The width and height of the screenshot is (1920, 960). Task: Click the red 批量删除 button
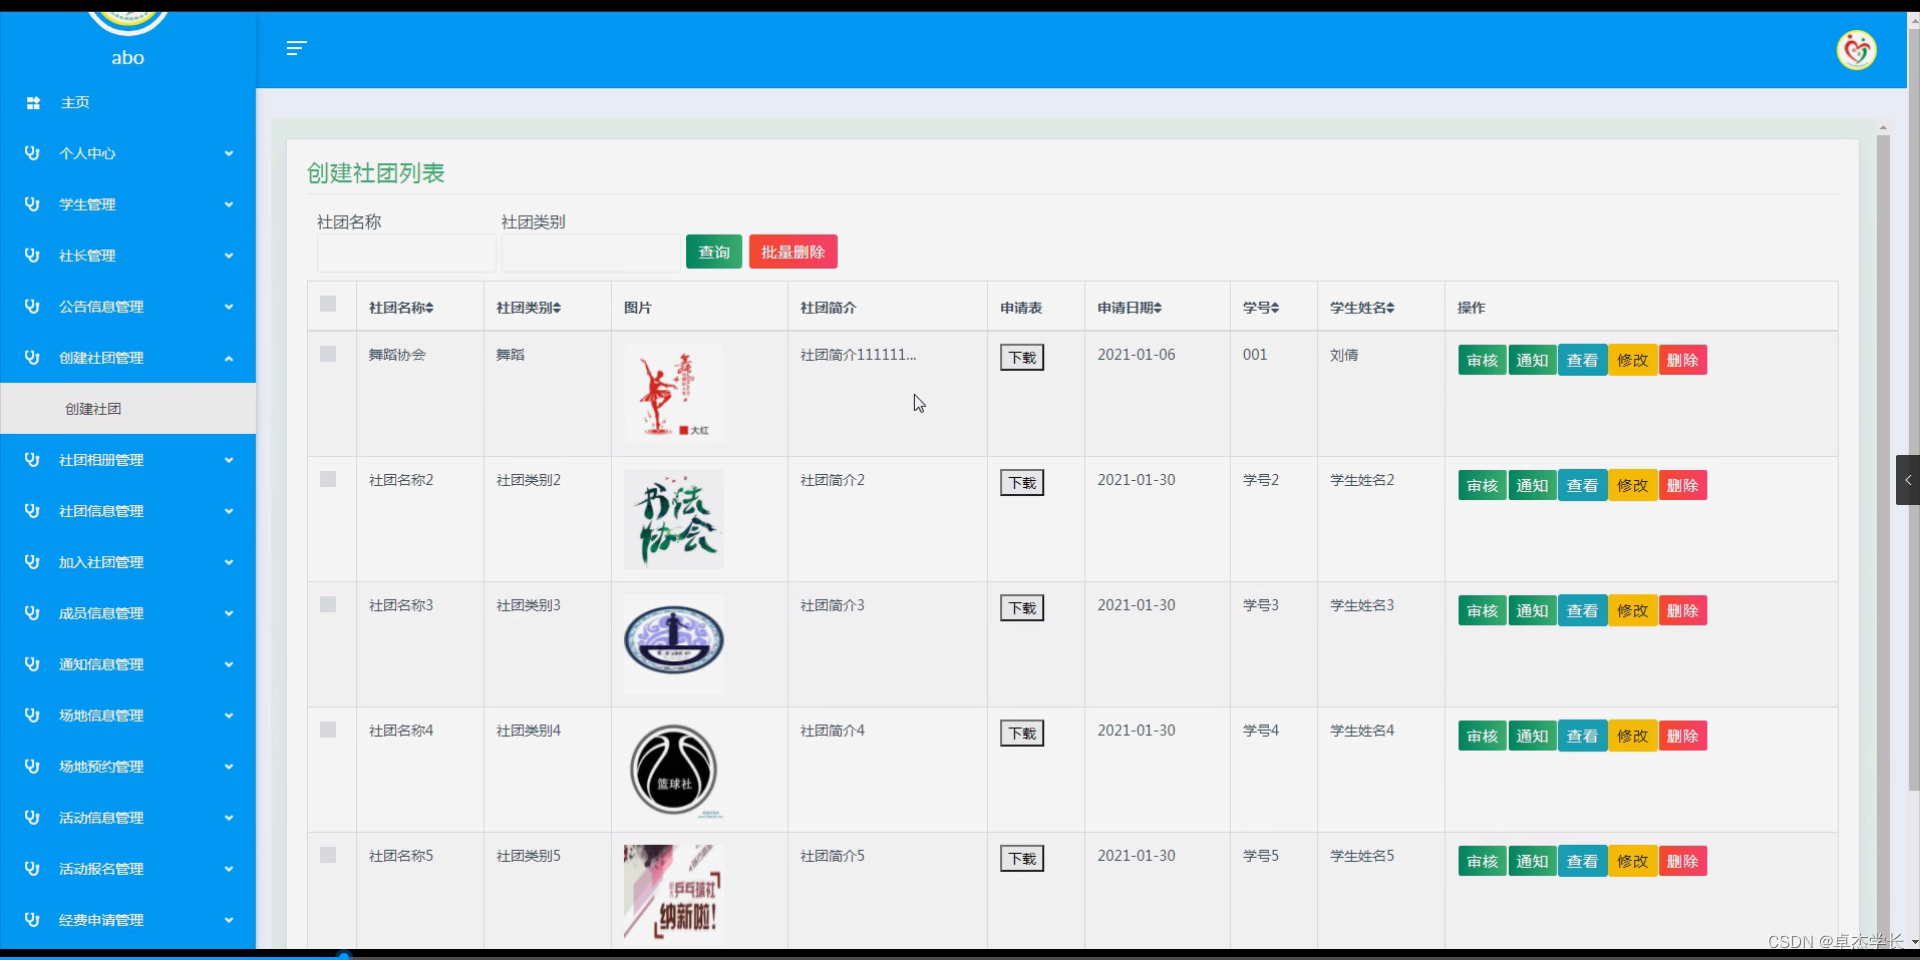tap(793, 251)
